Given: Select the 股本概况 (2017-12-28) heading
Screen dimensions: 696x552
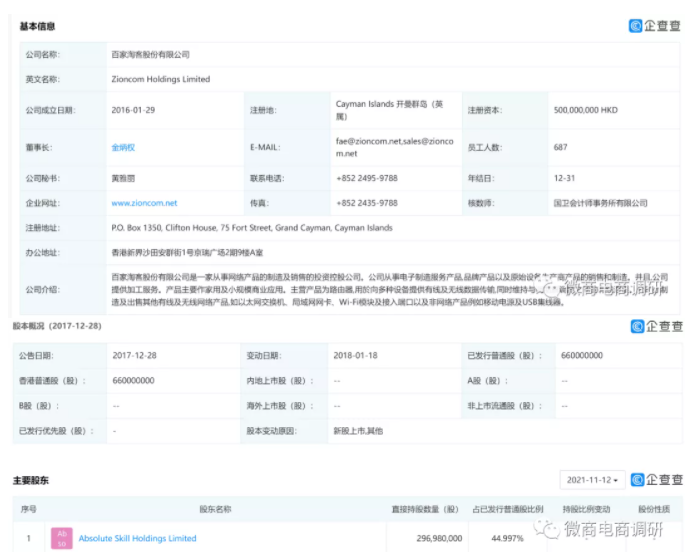Looking at the screenshot, I should coord(57,326).
